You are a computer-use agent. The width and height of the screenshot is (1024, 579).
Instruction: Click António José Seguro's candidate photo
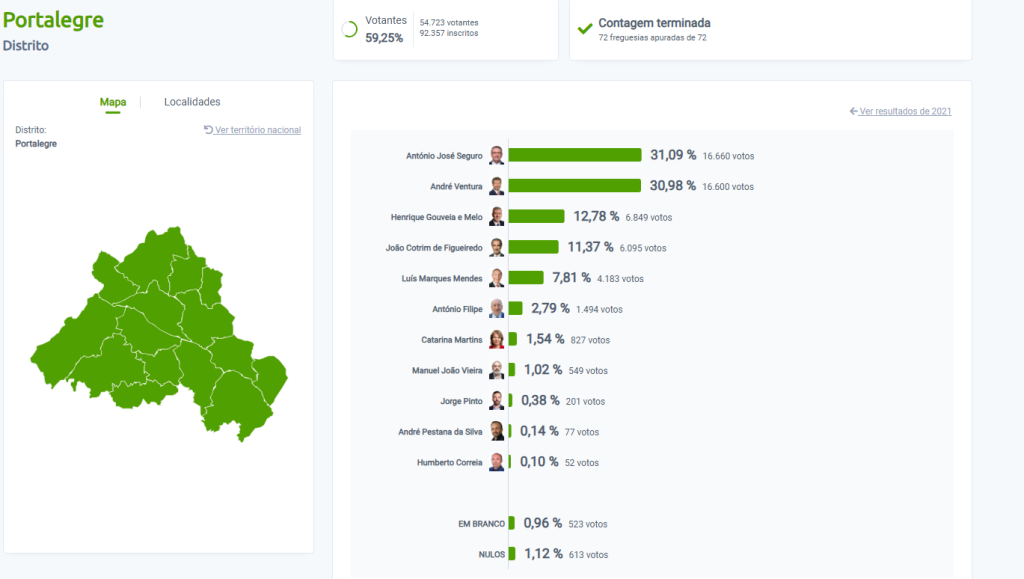click(496, 156)
